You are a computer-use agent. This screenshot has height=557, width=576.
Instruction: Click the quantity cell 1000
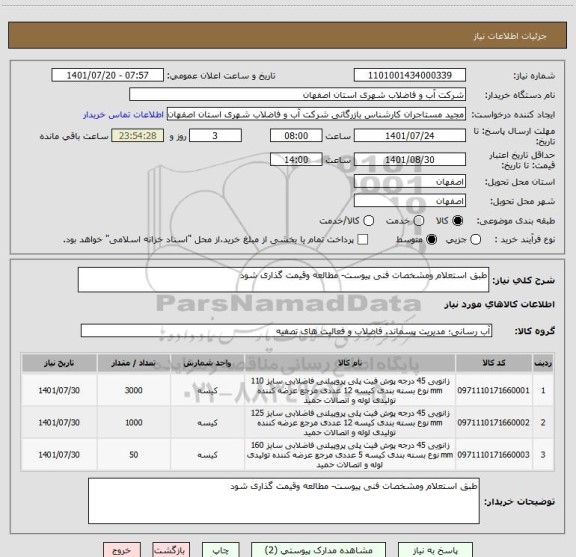coord(133,423)
